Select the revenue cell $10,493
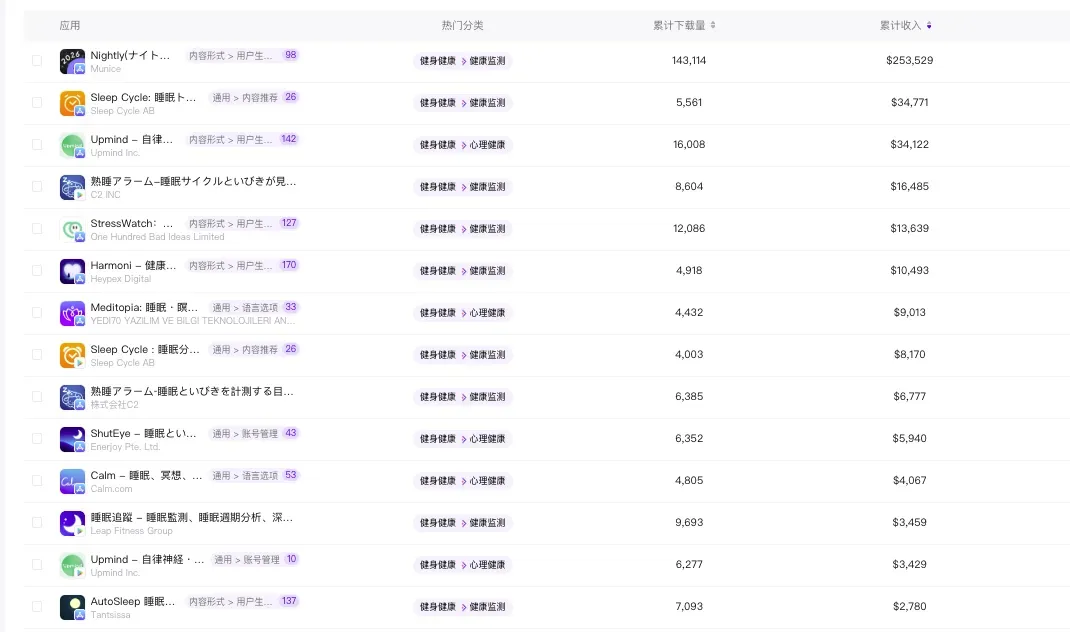Screen dimensions: 1070x632 click(910, 270)
